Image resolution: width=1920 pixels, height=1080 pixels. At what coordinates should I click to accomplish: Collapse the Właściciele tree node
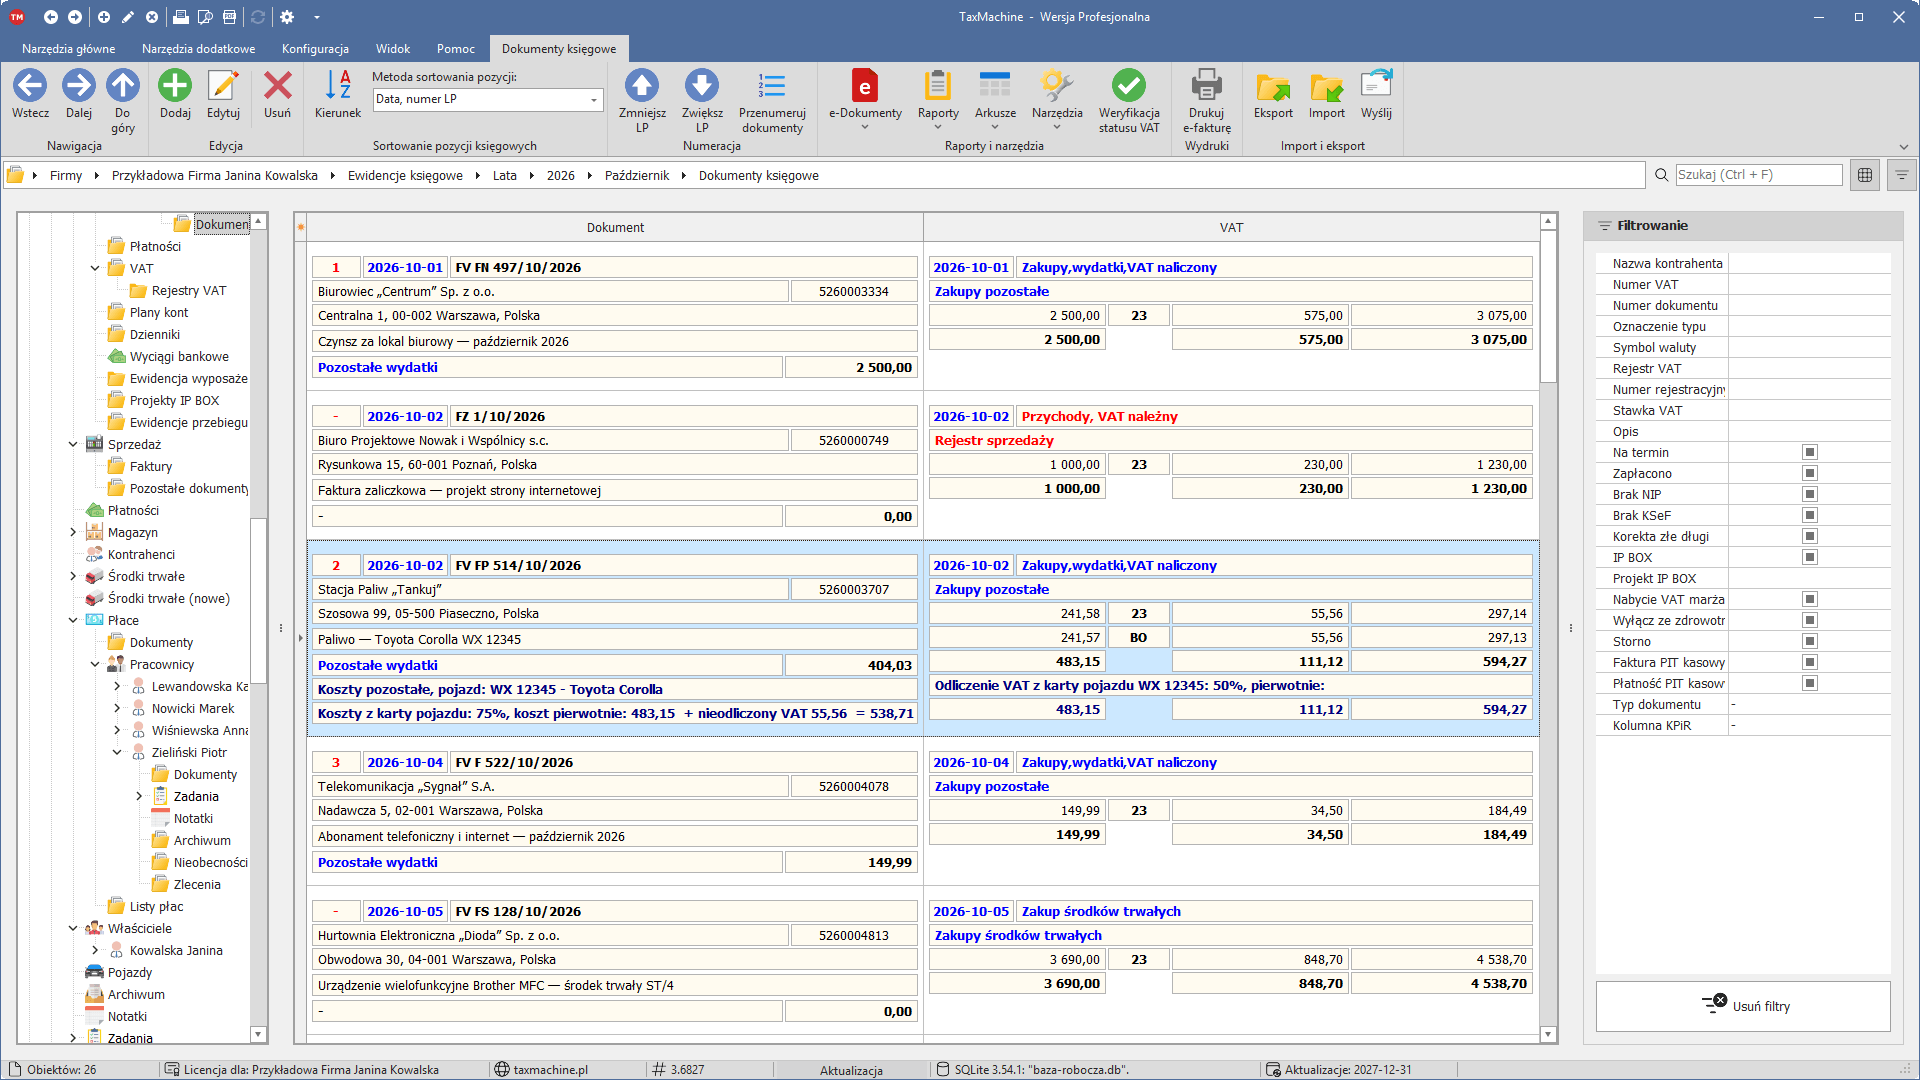pos(73,928)
